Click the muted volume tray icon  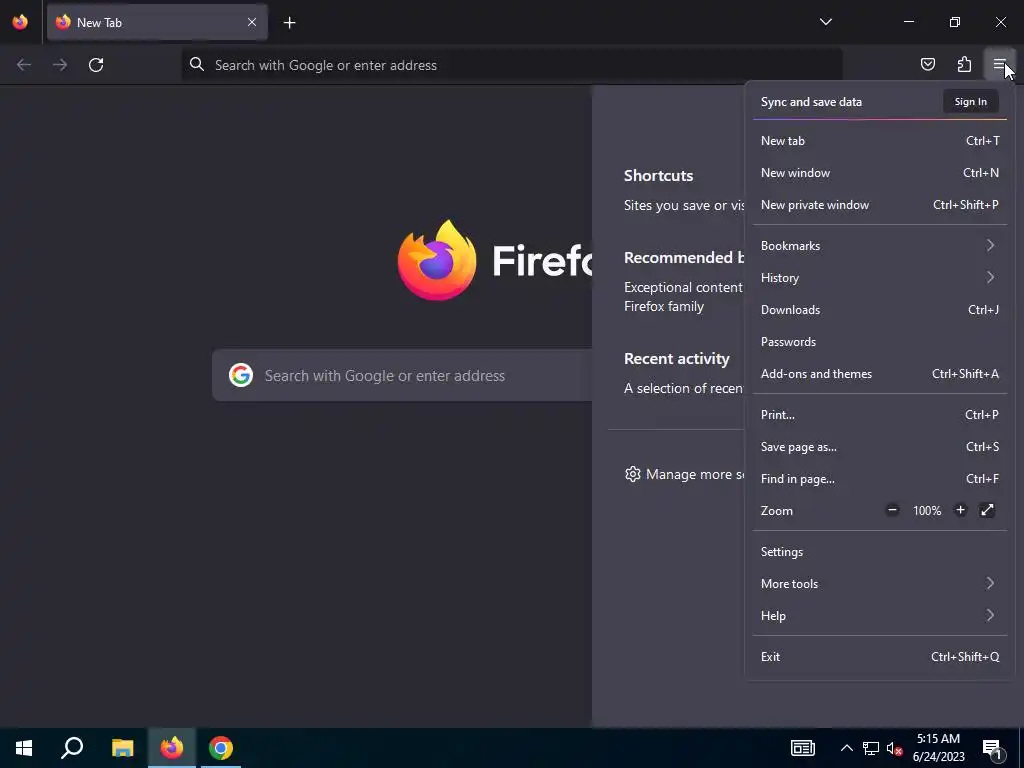895,748
